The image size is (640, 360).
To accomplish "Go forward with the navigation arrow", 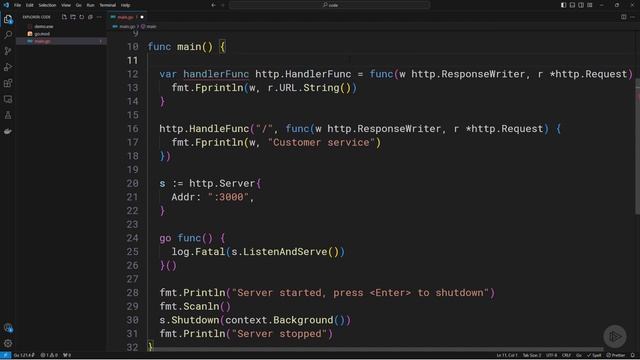I will [x=223, y=5].
